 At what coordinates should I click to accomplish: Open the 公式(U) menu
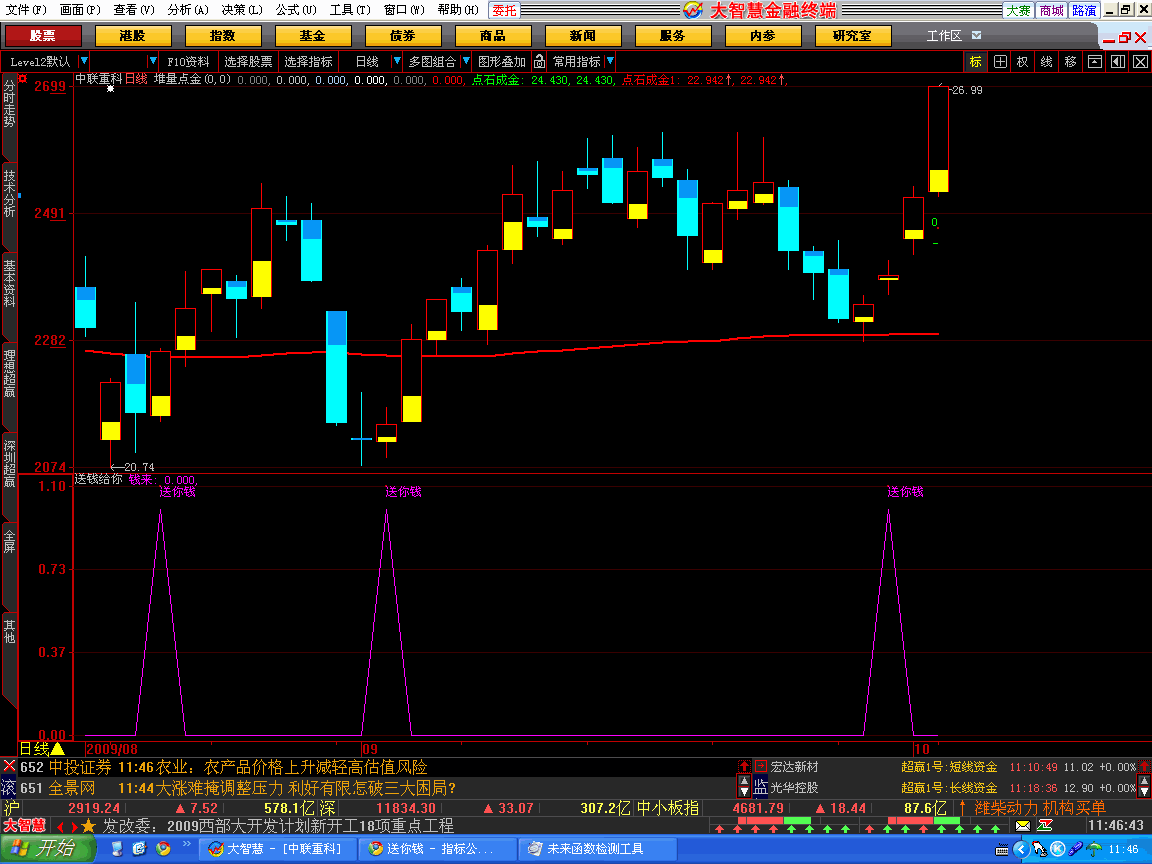pyautogui.click(x=296, y=10)
